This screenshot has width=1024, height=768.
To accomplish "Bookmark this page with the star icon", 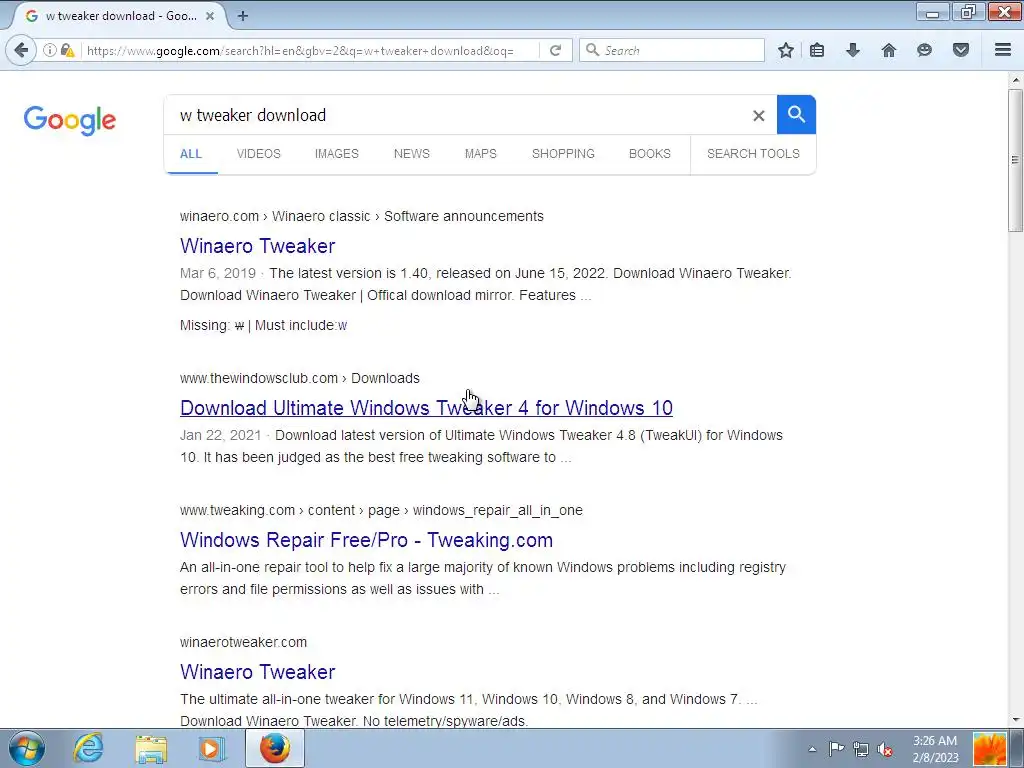I will [786, 50].
